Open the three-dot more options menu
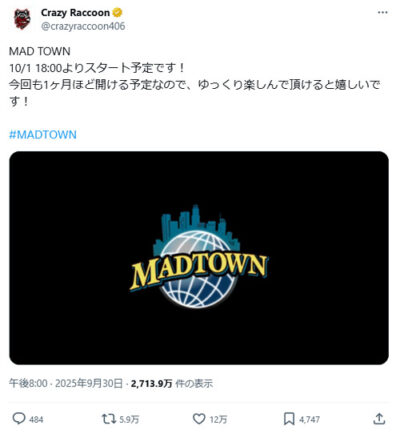Viewport: 400px width, 434px height. (x=383, y=13)
